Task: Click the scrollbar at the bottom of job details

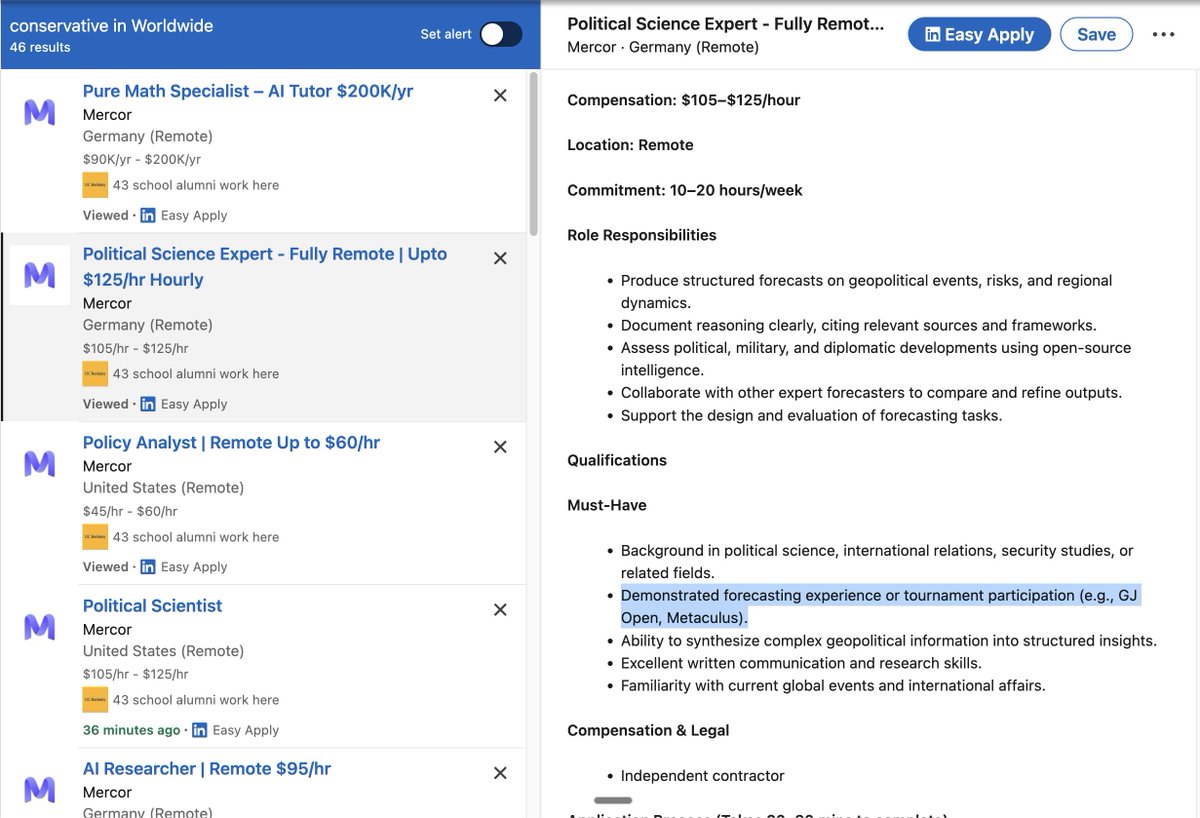Action: [612, 800]
